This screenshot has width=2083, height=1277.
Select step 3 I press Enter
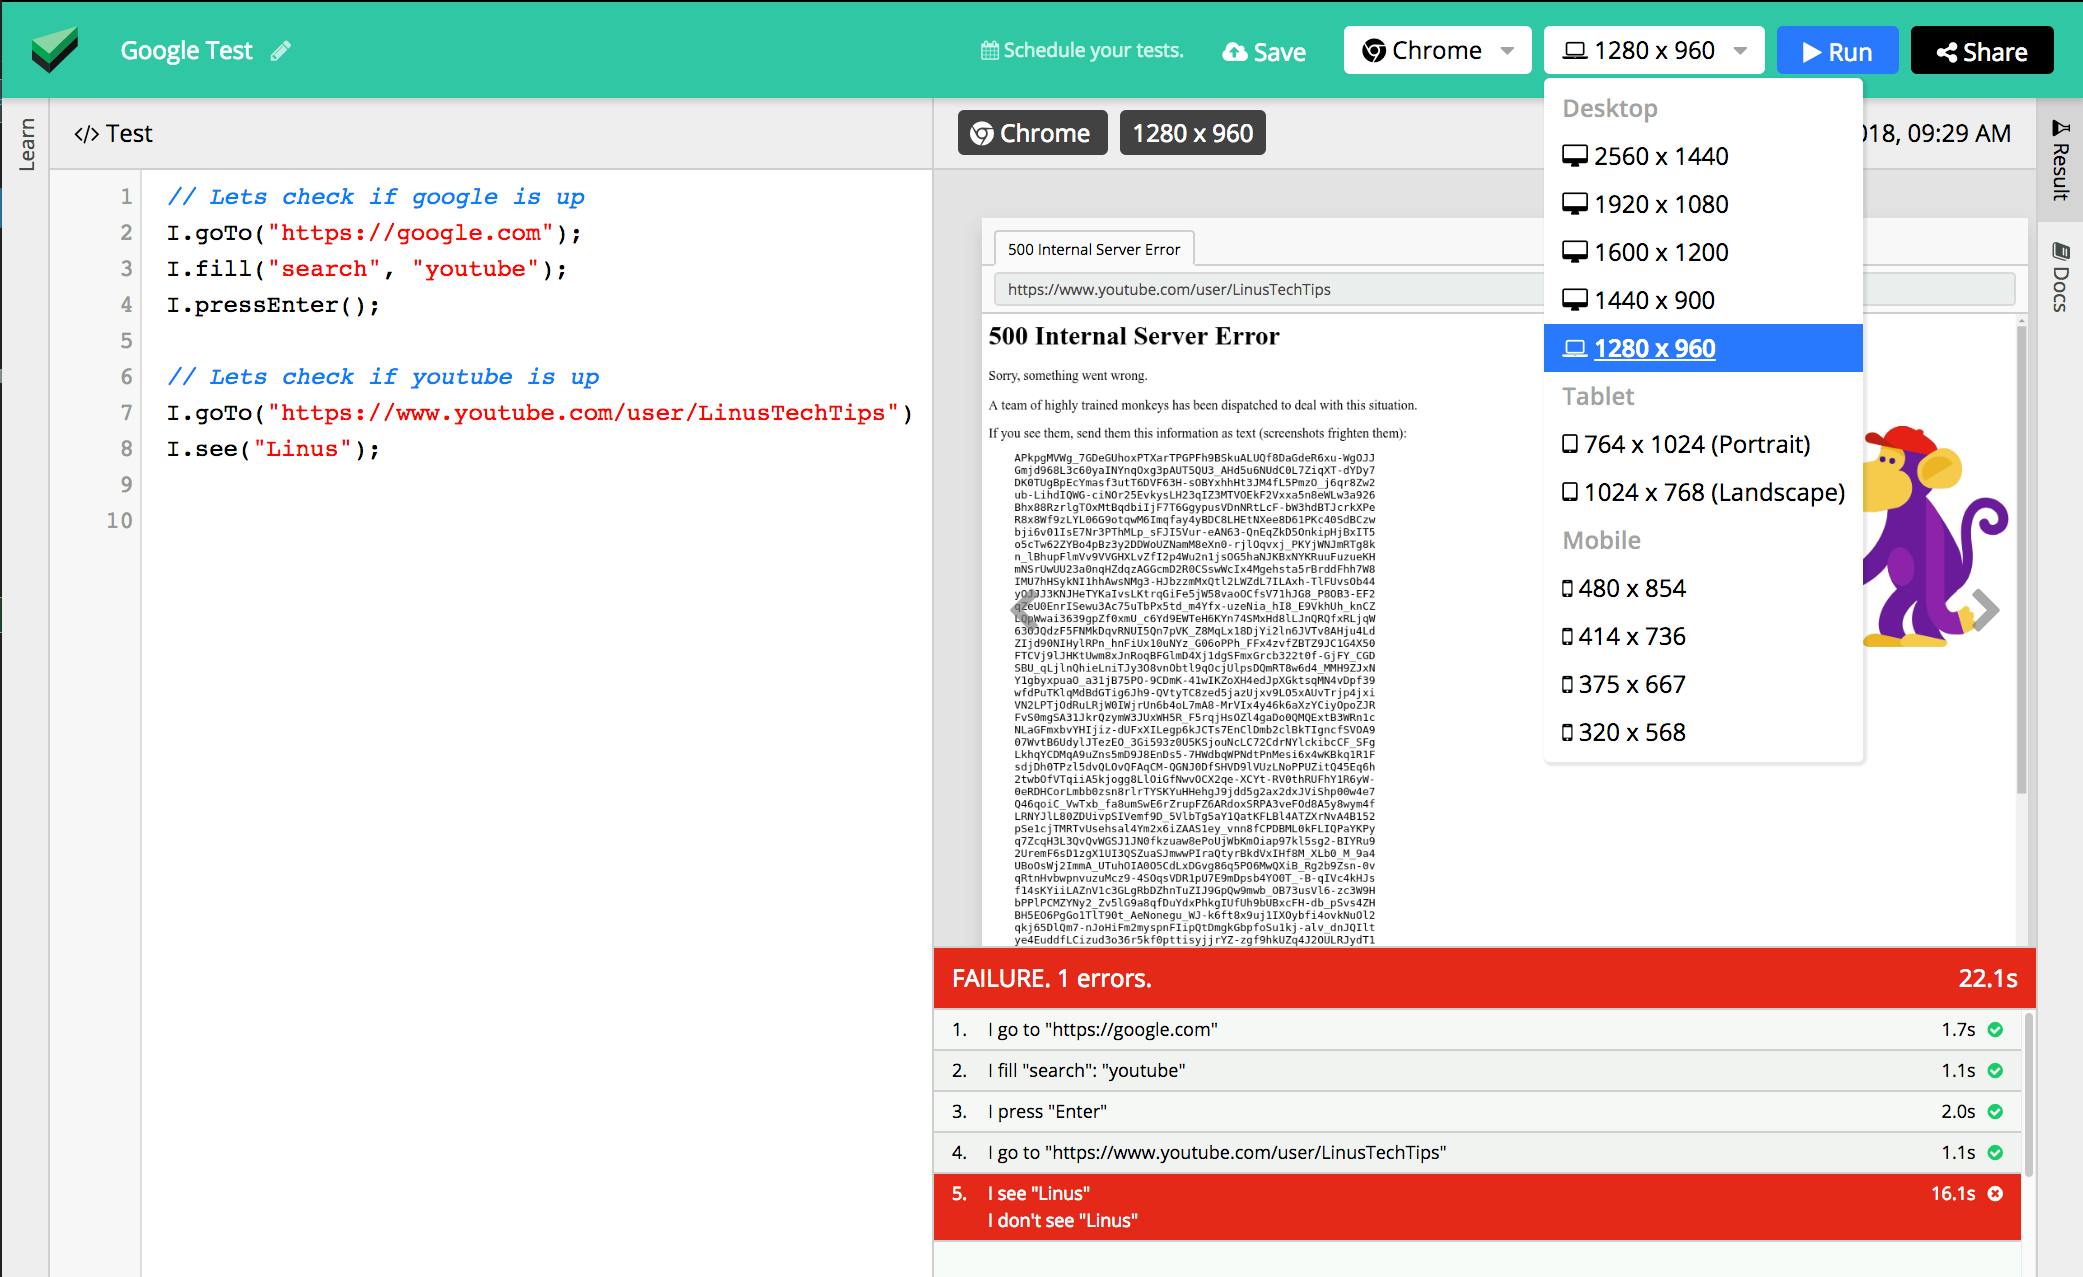(x=1477, y=1112)
